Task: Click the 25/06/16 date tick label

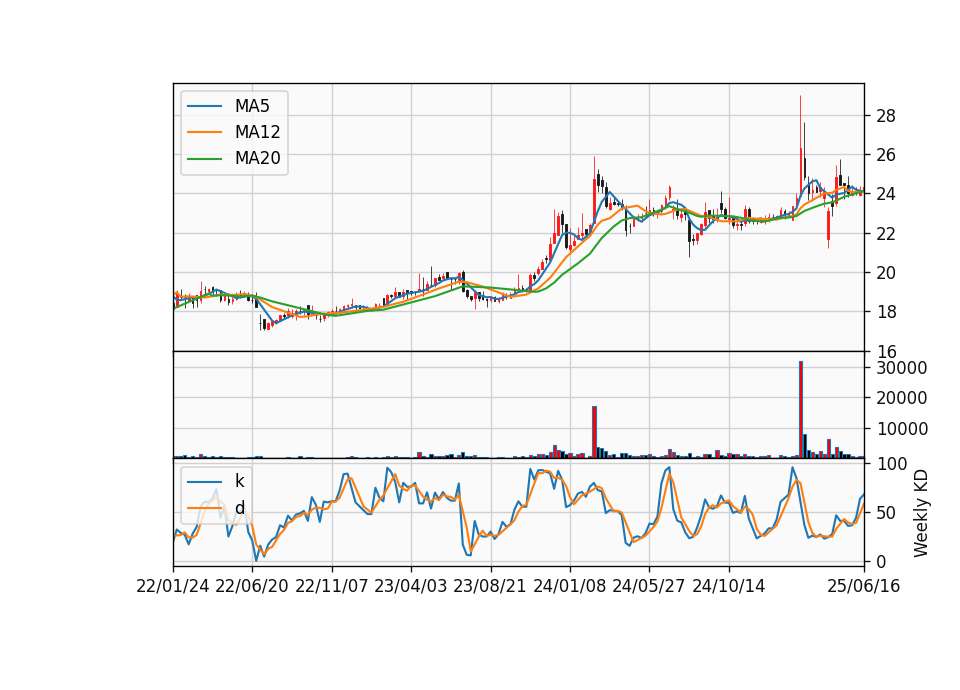Action: point(864,587)
